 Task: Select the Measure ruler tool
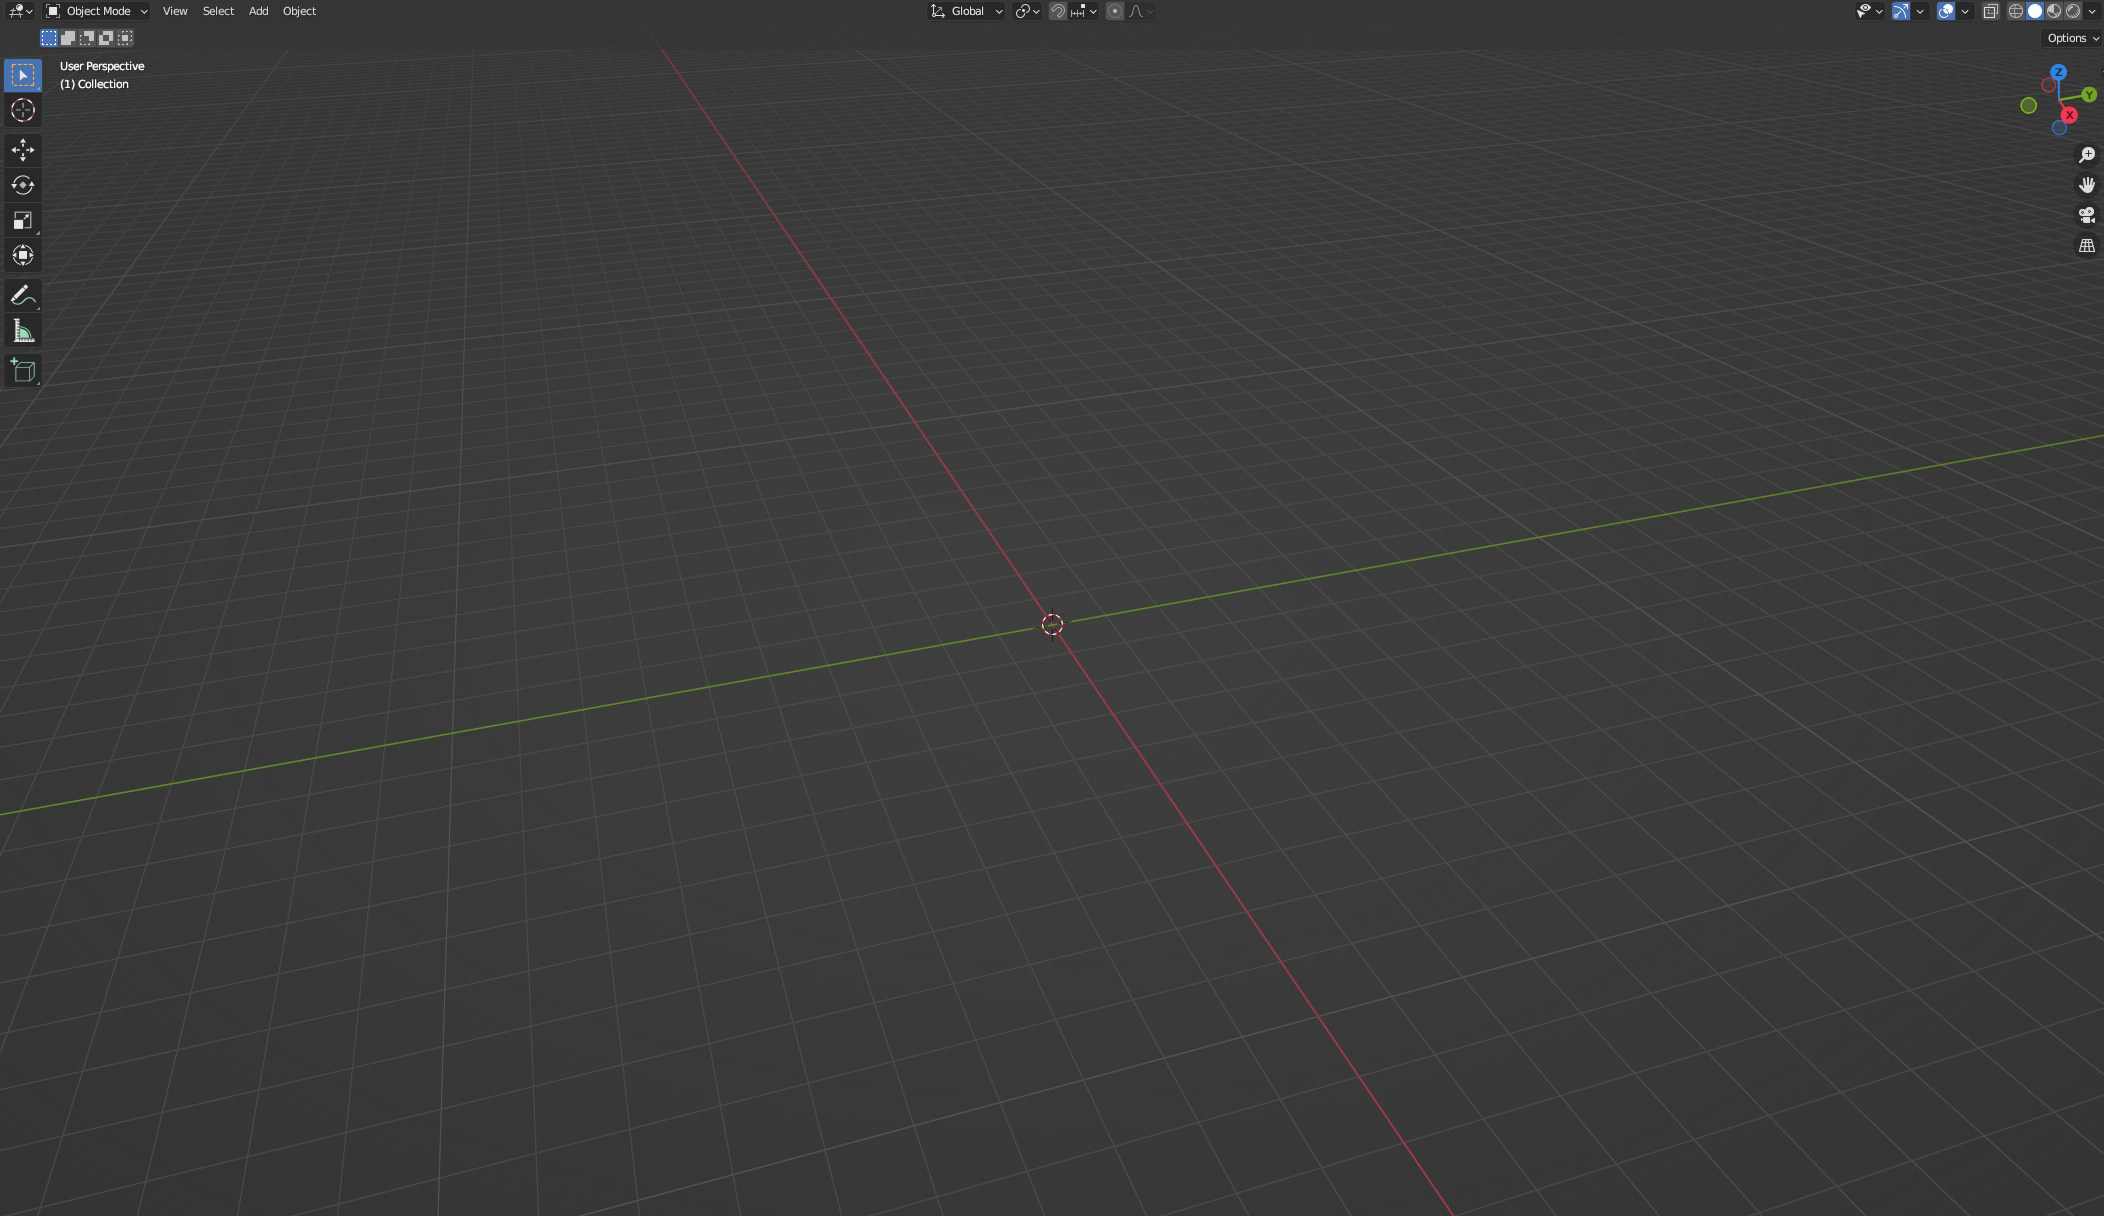(22, 331)
